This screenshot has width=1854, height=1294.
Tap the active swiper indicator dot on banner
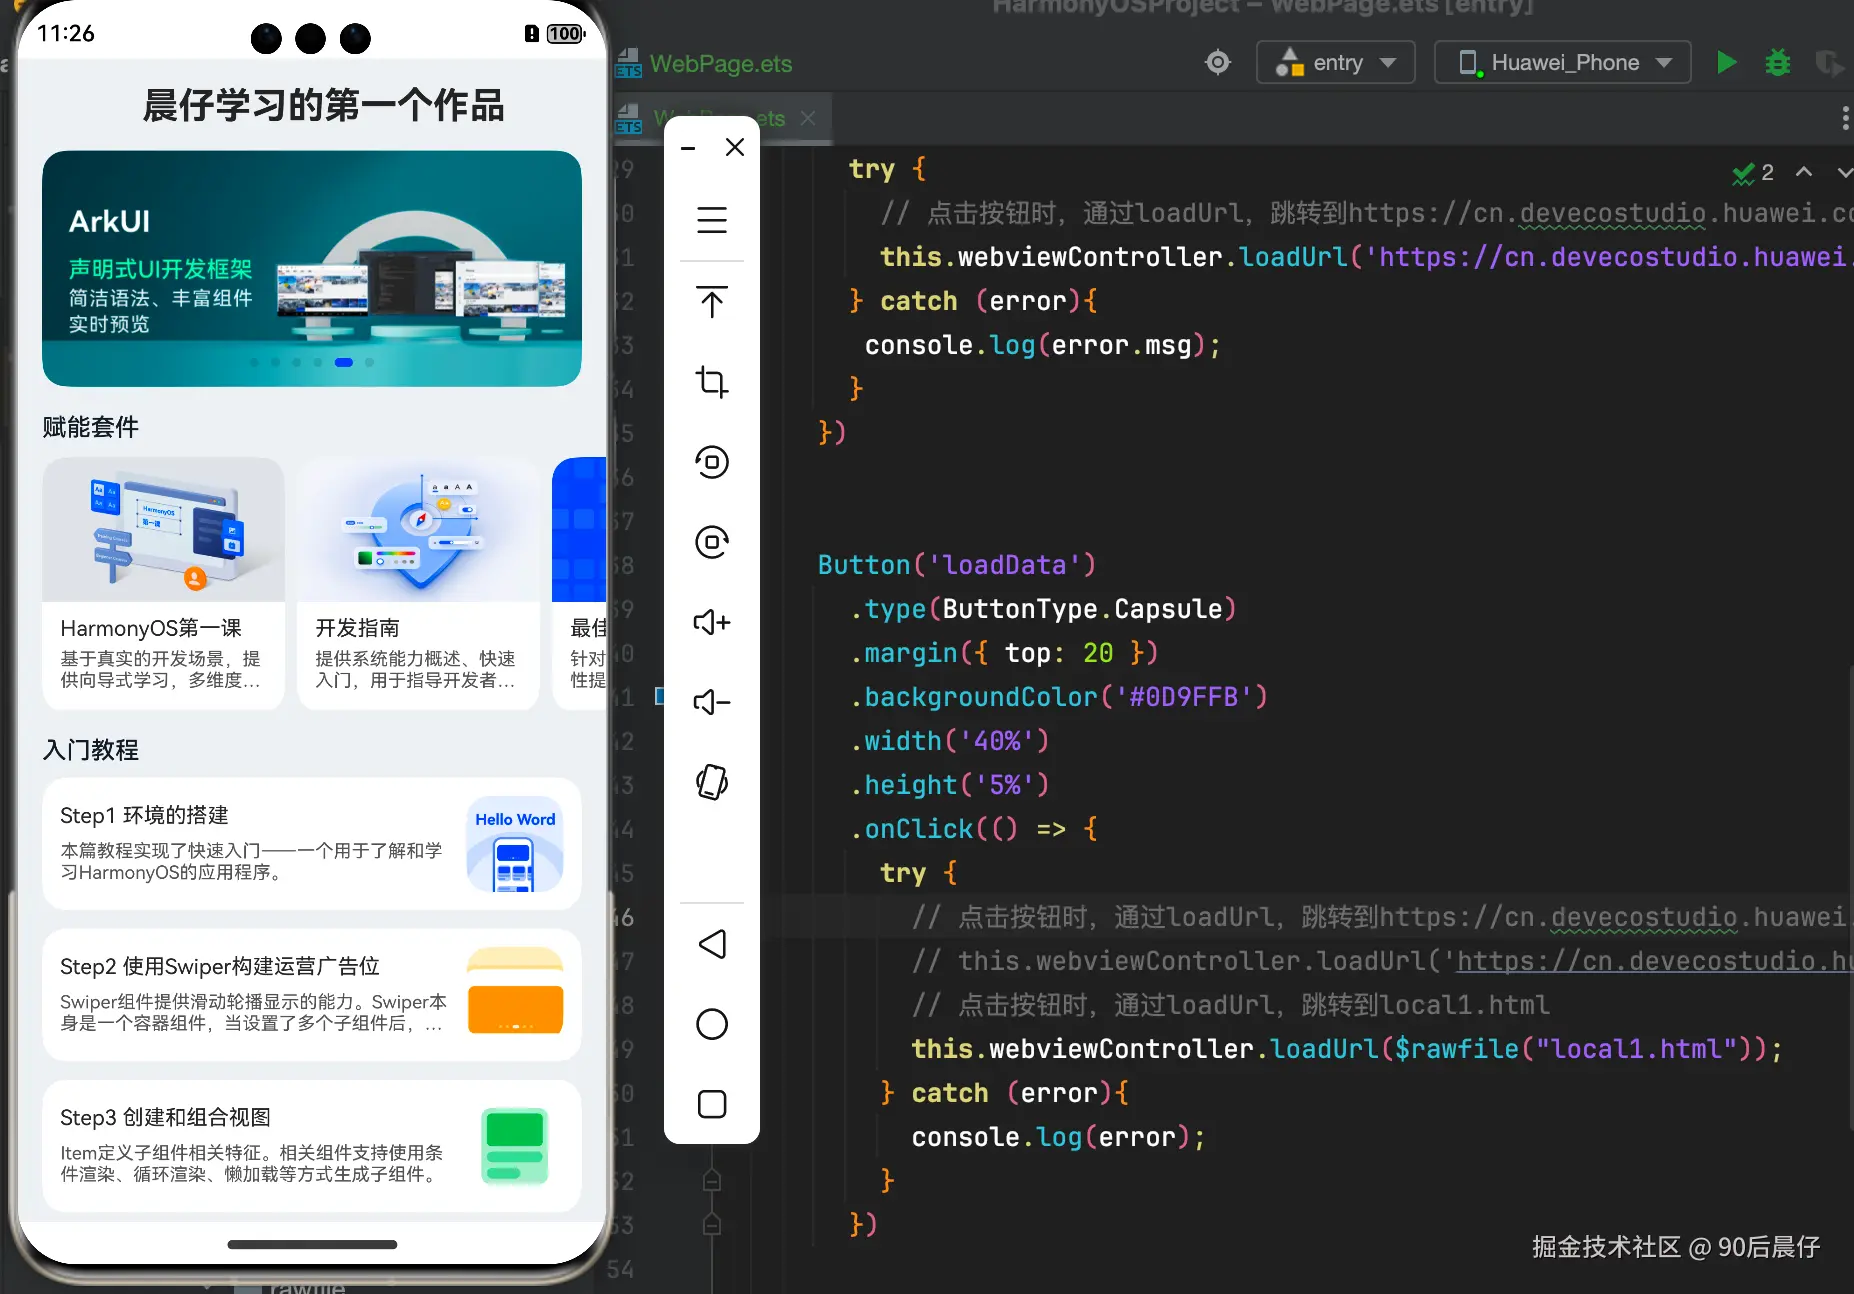344,362
